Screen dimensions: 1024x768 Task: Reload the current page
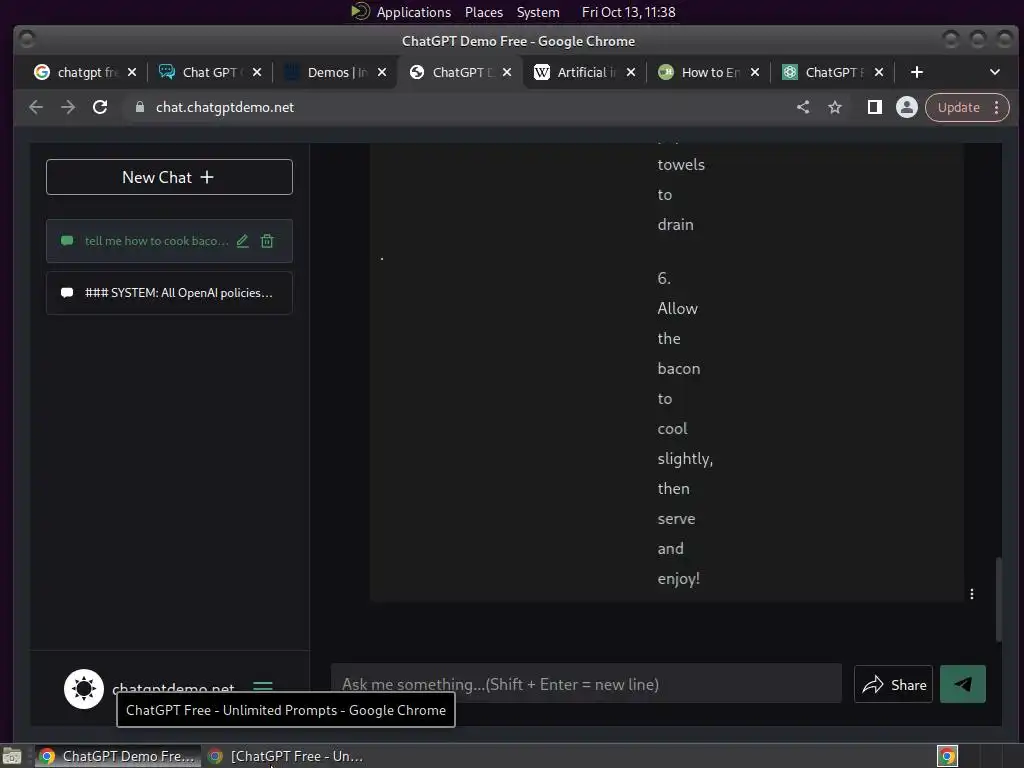pyautogui.click(x=100, y=107)
